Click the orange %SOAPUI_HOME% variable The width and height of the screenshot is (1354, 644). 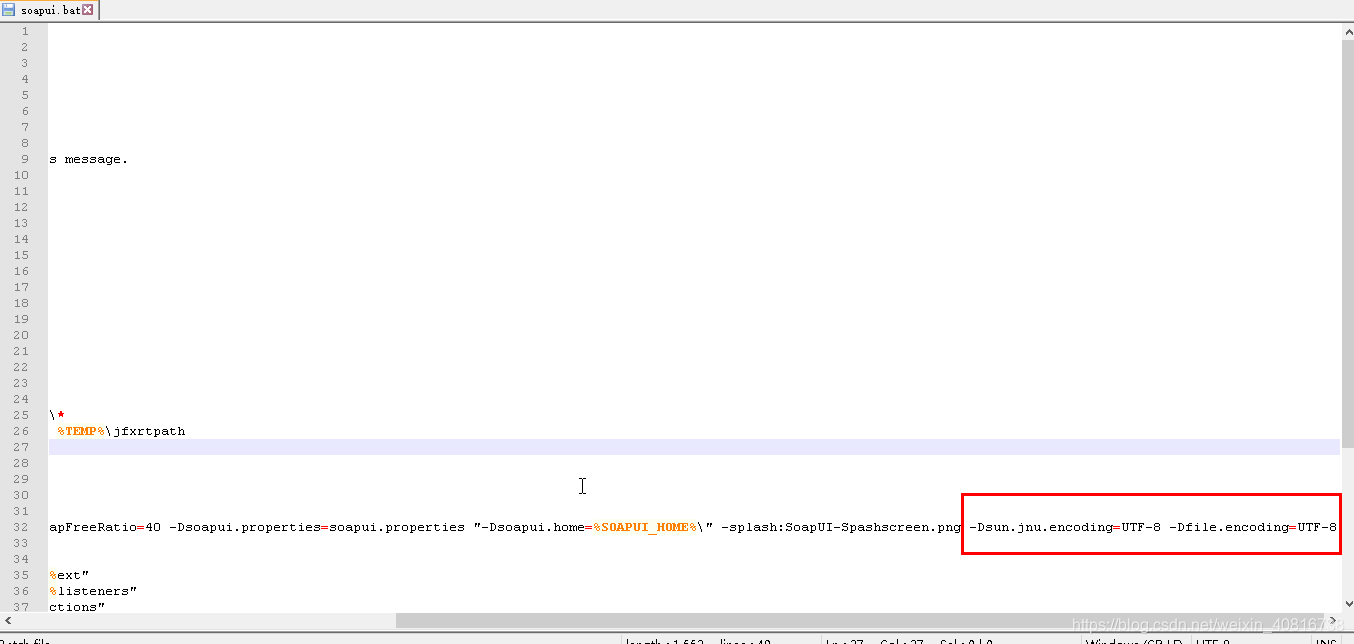pos(645,527)
